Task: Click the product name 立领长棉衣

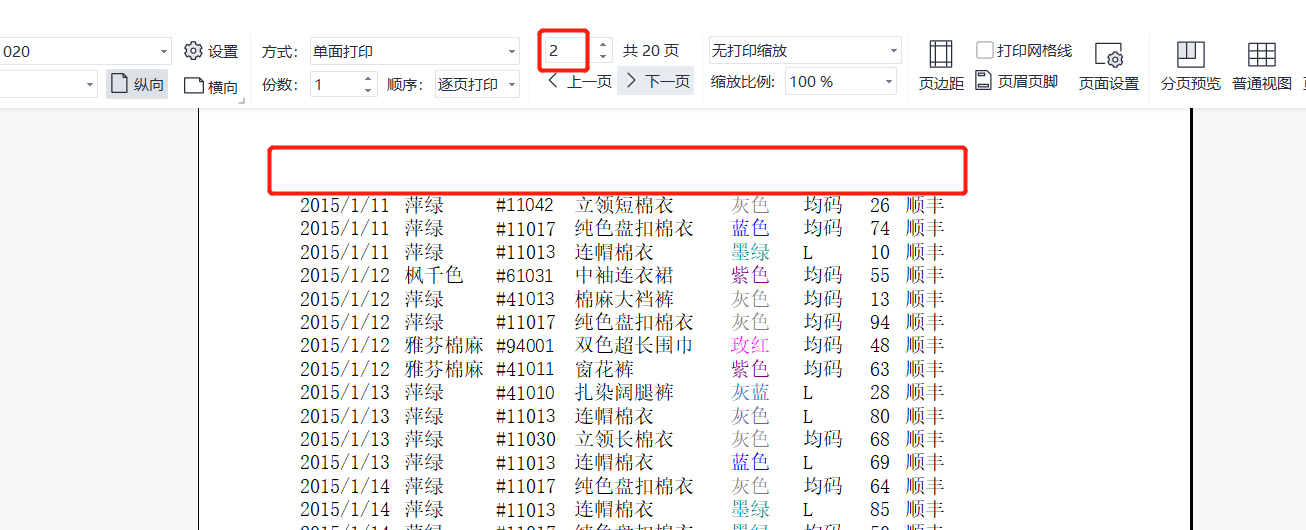Action: pyautogui.click(x=624, y=439)
